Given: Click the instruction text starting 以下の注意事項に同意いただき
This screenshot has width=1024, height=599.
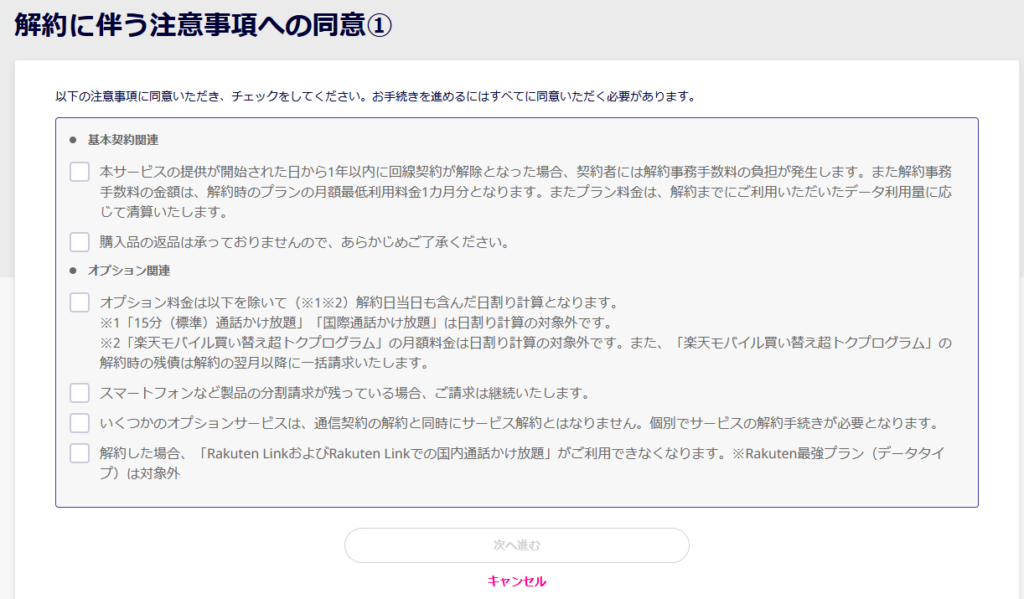Looking at the screenshot, I should [x=376, y=97].
